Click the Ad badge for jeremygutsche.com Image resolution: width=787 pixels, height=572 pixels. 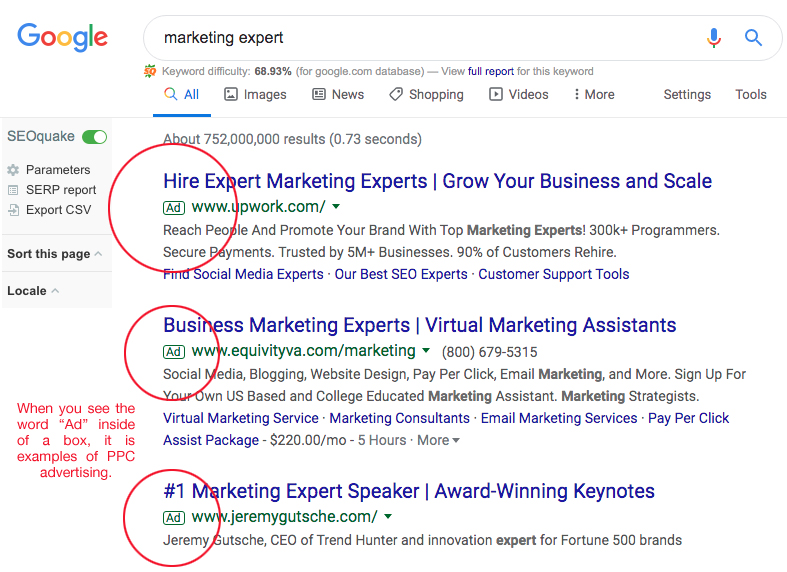point(174,517)
